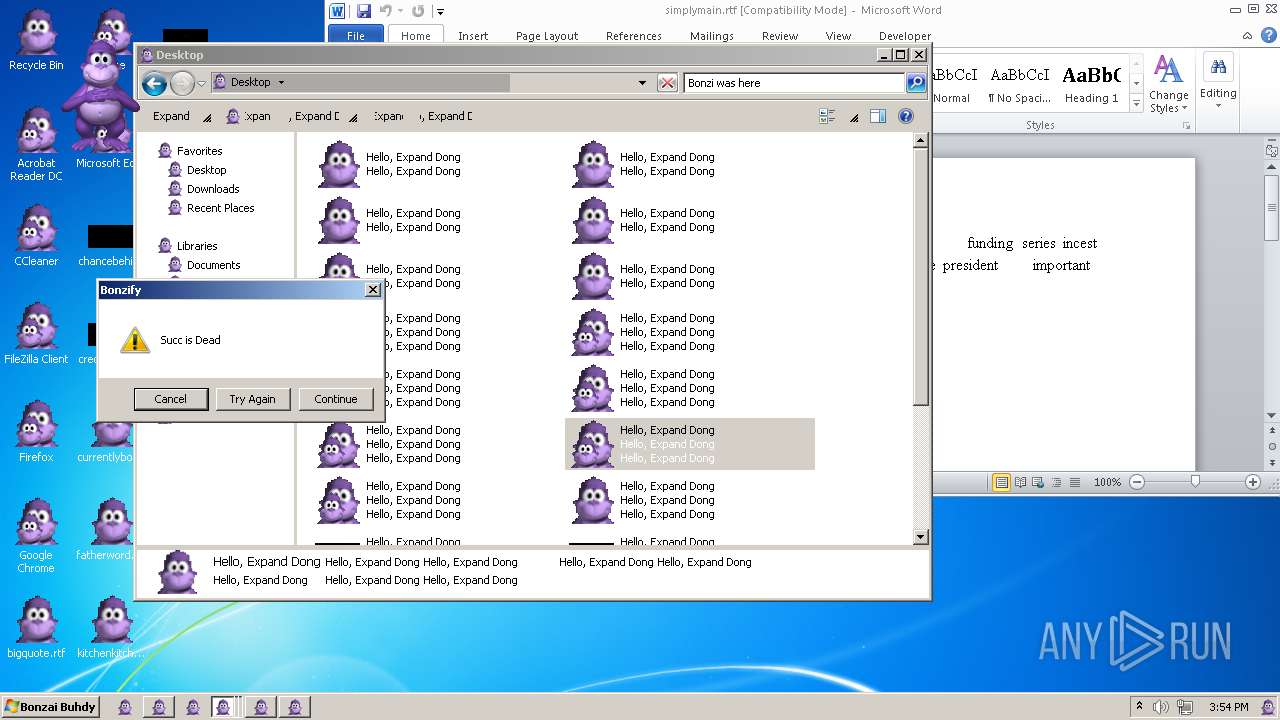Switch to Web Layout view in Word
This screenshot has width=1280, height=720.
pos(1039,482)
